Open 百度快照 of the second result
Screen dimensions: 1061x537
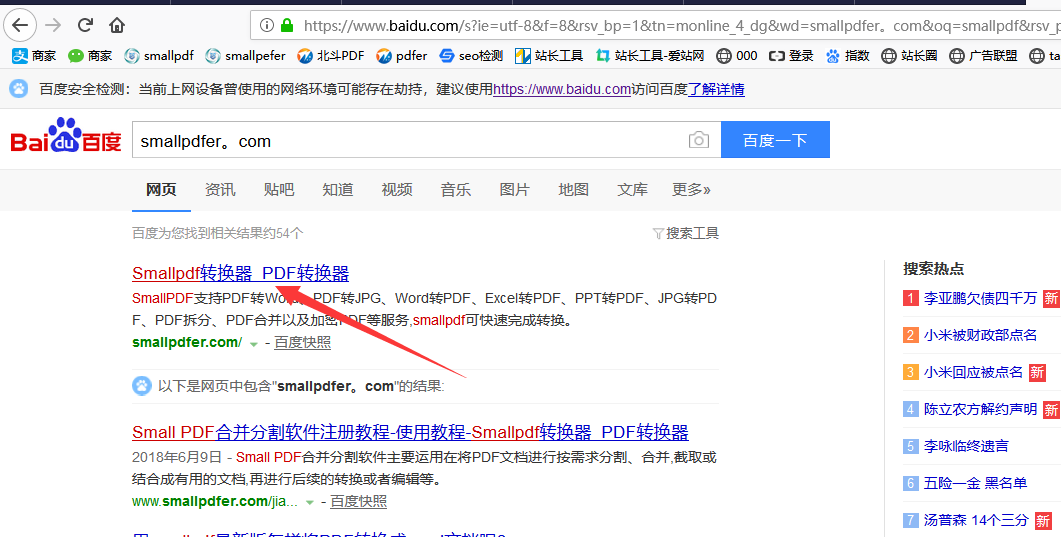(359, 502)
